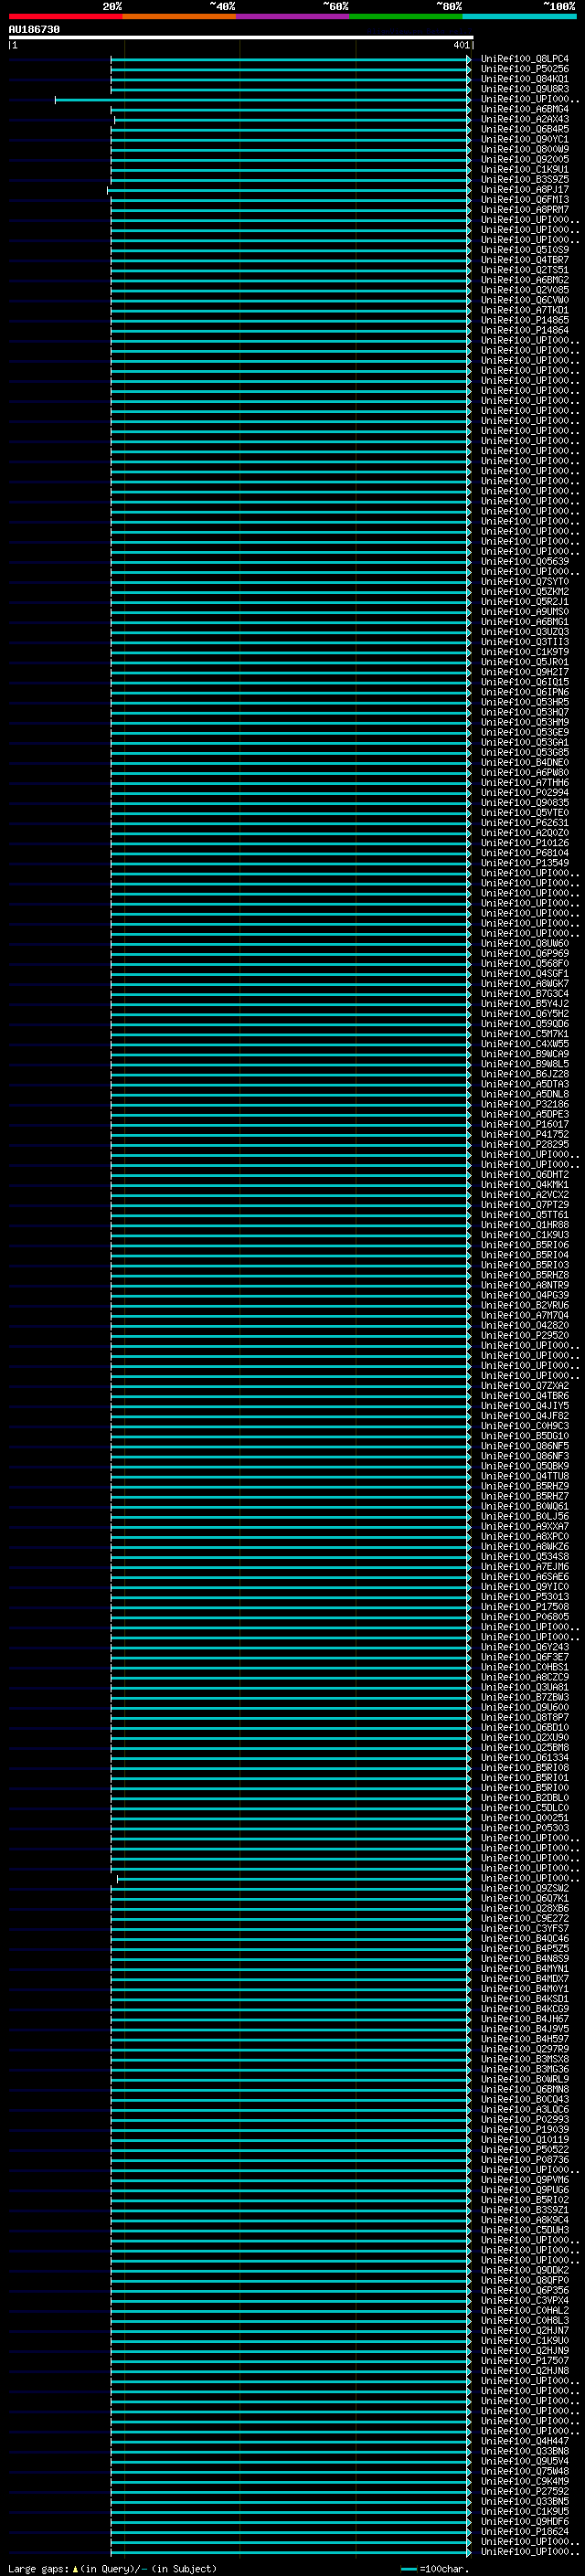585x2576 pixels.
Task: Select hit UniRef100_Q9U8R3
Action: [x=525, y=89]
